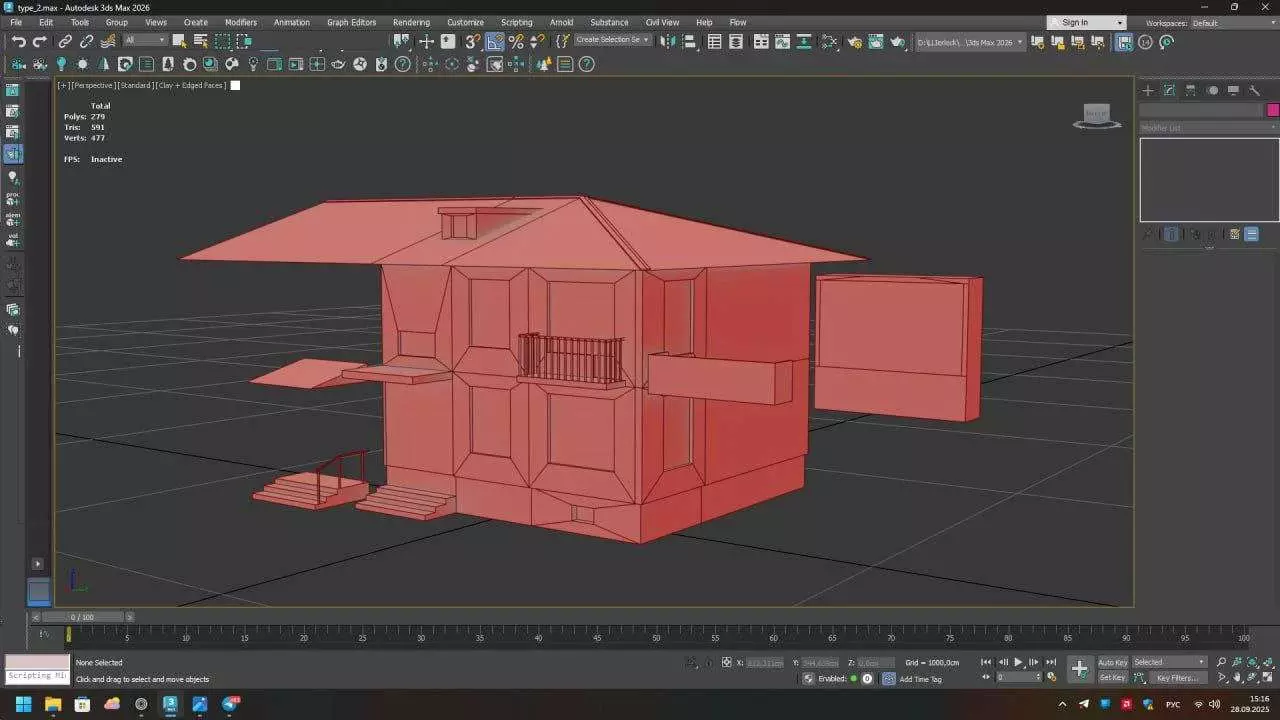Click the Render teapot icon

898,41
